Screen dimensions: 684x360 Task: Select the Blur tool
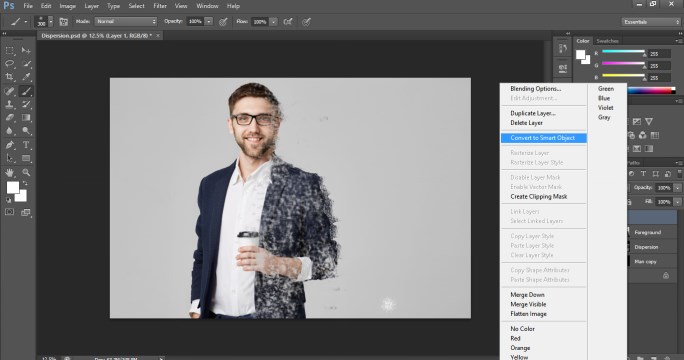pos(10,130)
